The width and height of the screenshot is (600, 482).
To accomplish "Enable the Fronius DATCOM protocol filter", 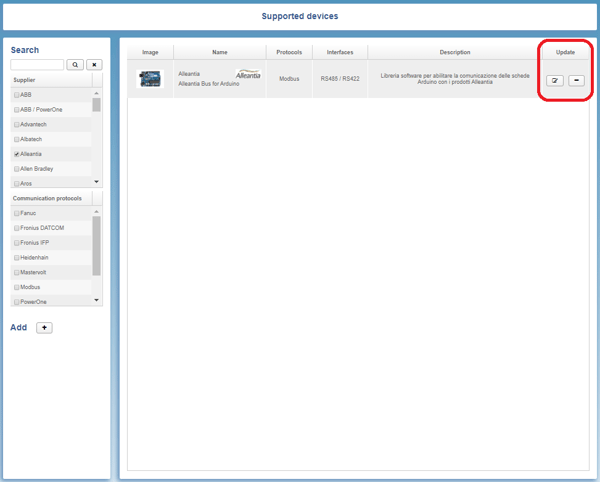I will (16, 228).
